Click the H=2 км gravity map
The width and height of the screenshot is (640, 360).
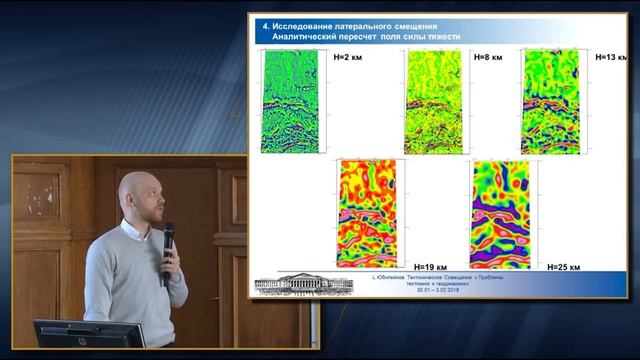(x=289, y=101)
